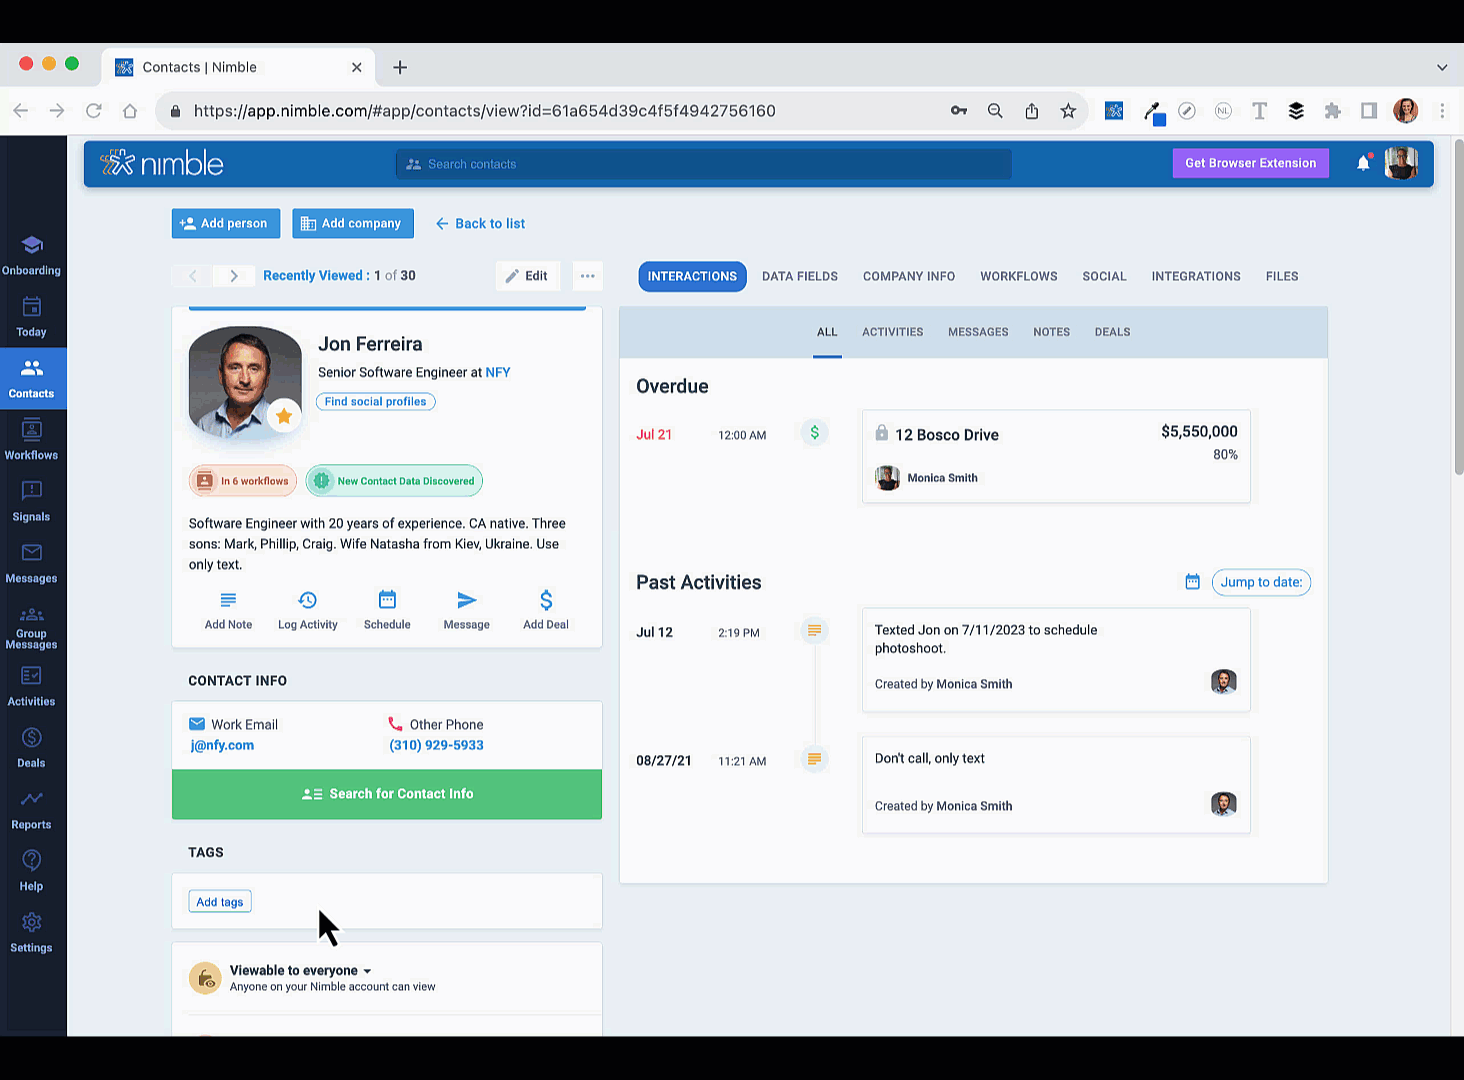This screenshot has height=1080, width=1464.
Task: Click the Jump to date button
Action: tap(1260, 582)
